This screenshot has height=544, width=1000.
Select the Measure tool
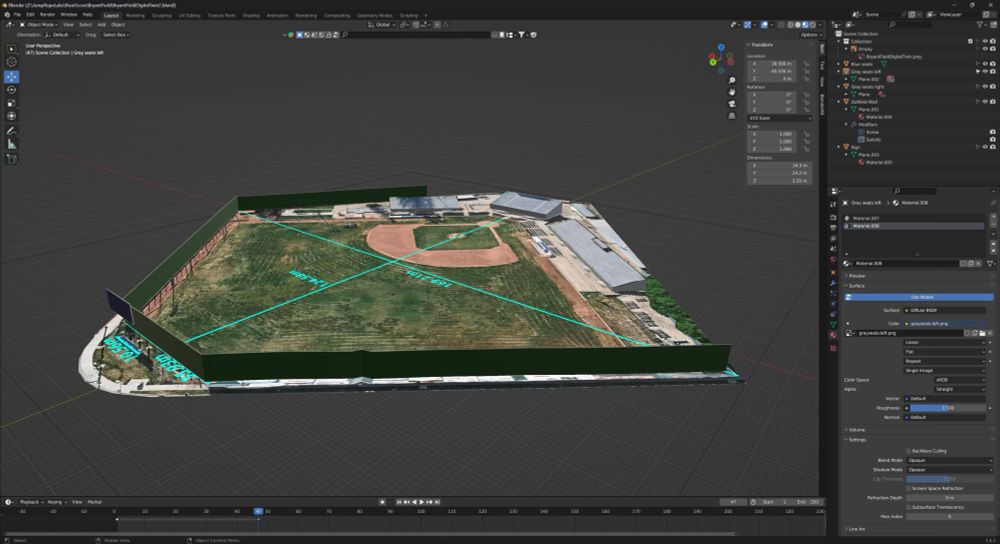tap(11, 144)
